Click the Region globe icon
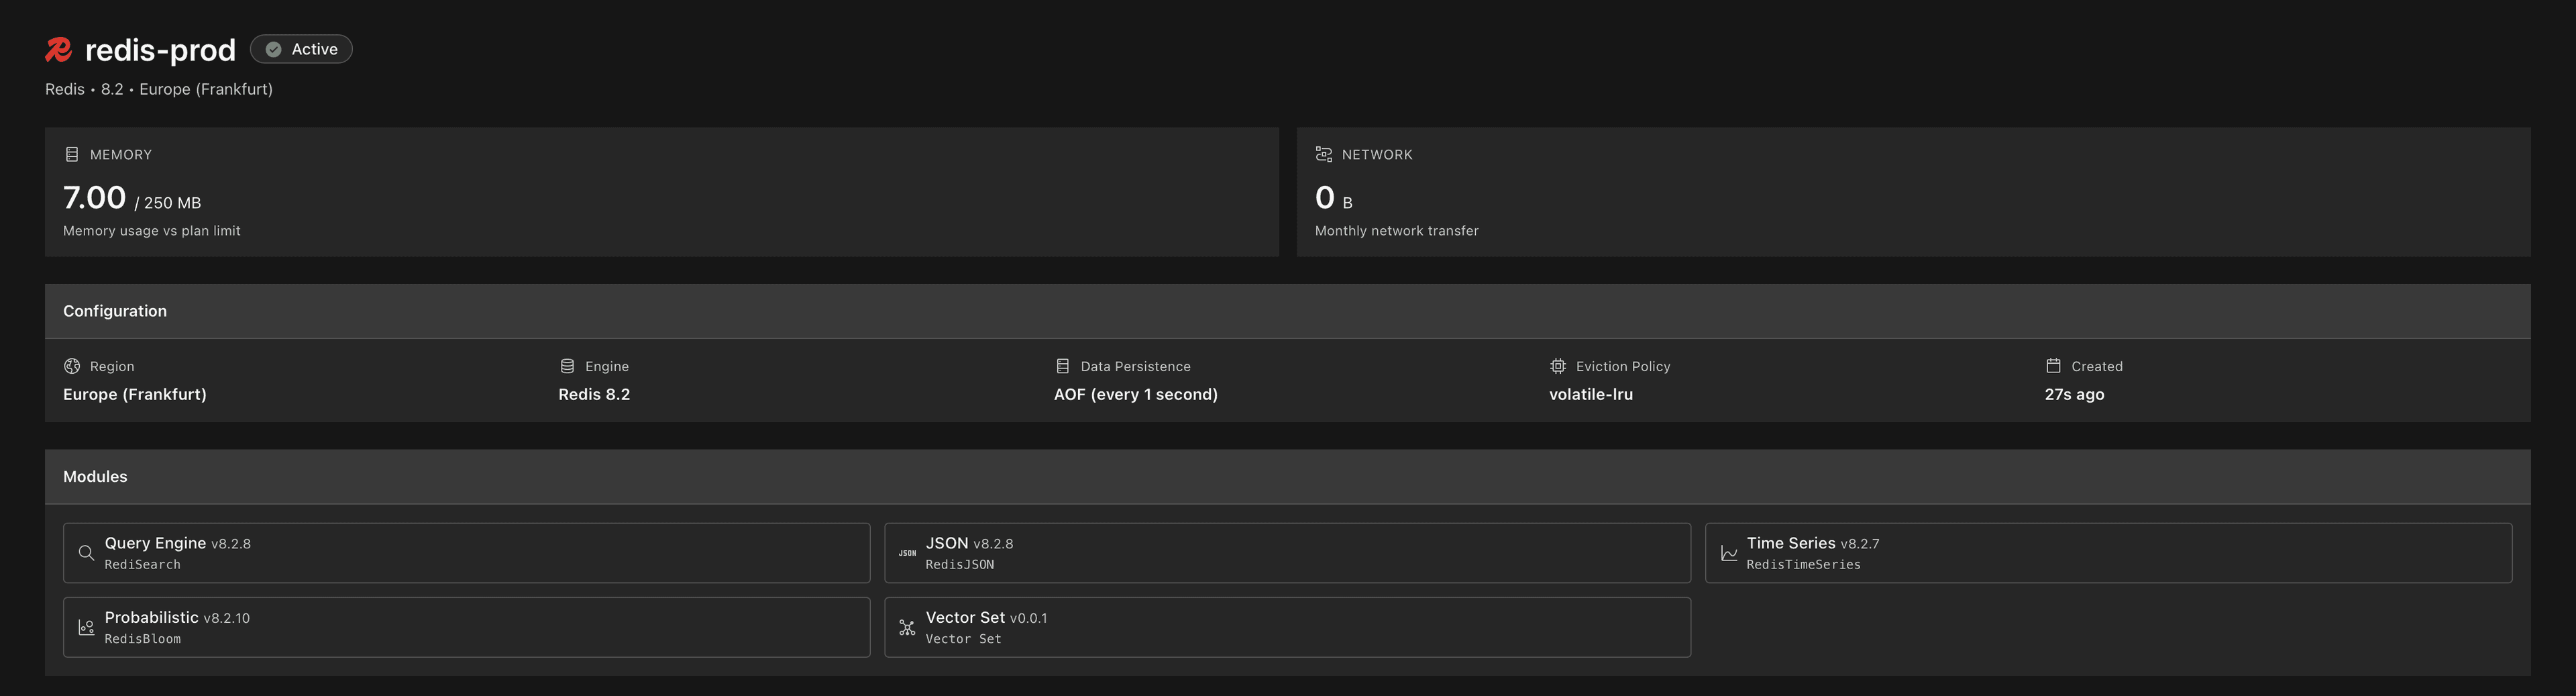This screenshot has width=2576, height=696. (72, 366)
